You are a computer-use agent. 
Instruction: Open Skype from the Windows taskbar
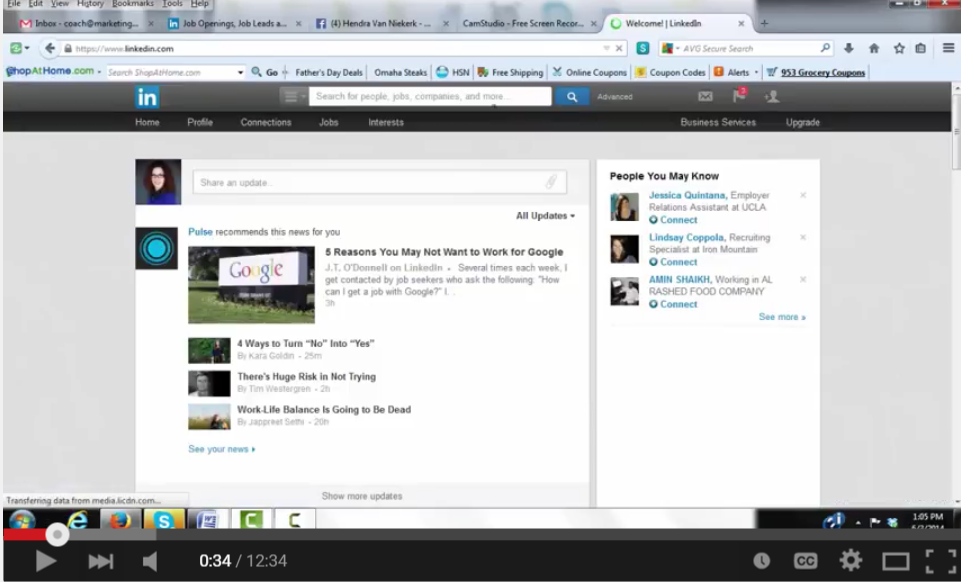click(x=164, y=520)
